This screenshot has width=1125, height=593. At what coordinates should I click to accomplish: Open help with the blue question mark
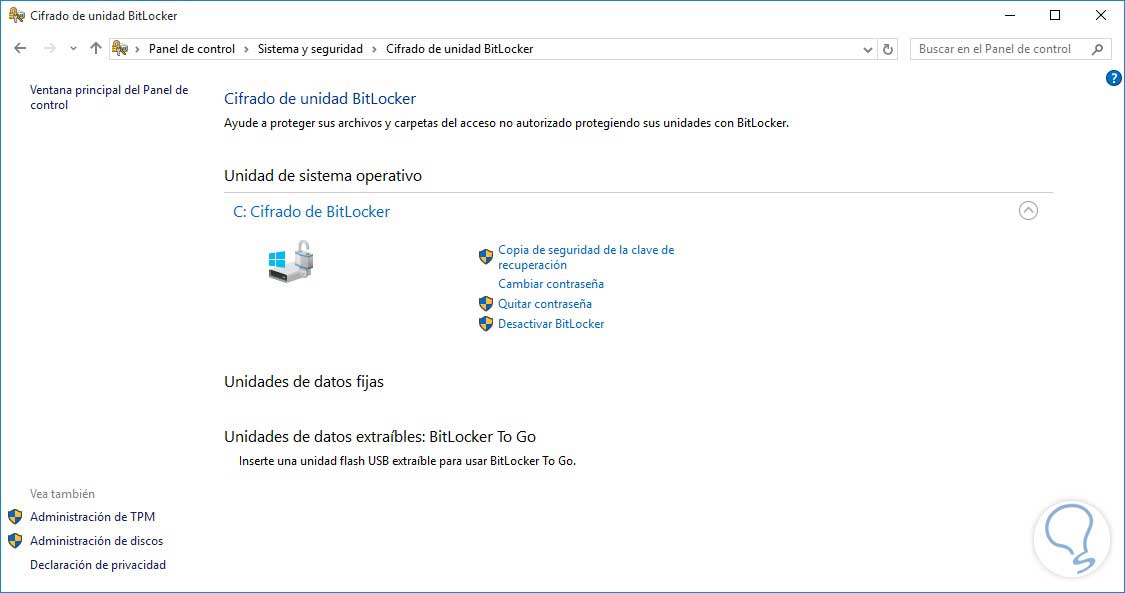click(1114, 78)
